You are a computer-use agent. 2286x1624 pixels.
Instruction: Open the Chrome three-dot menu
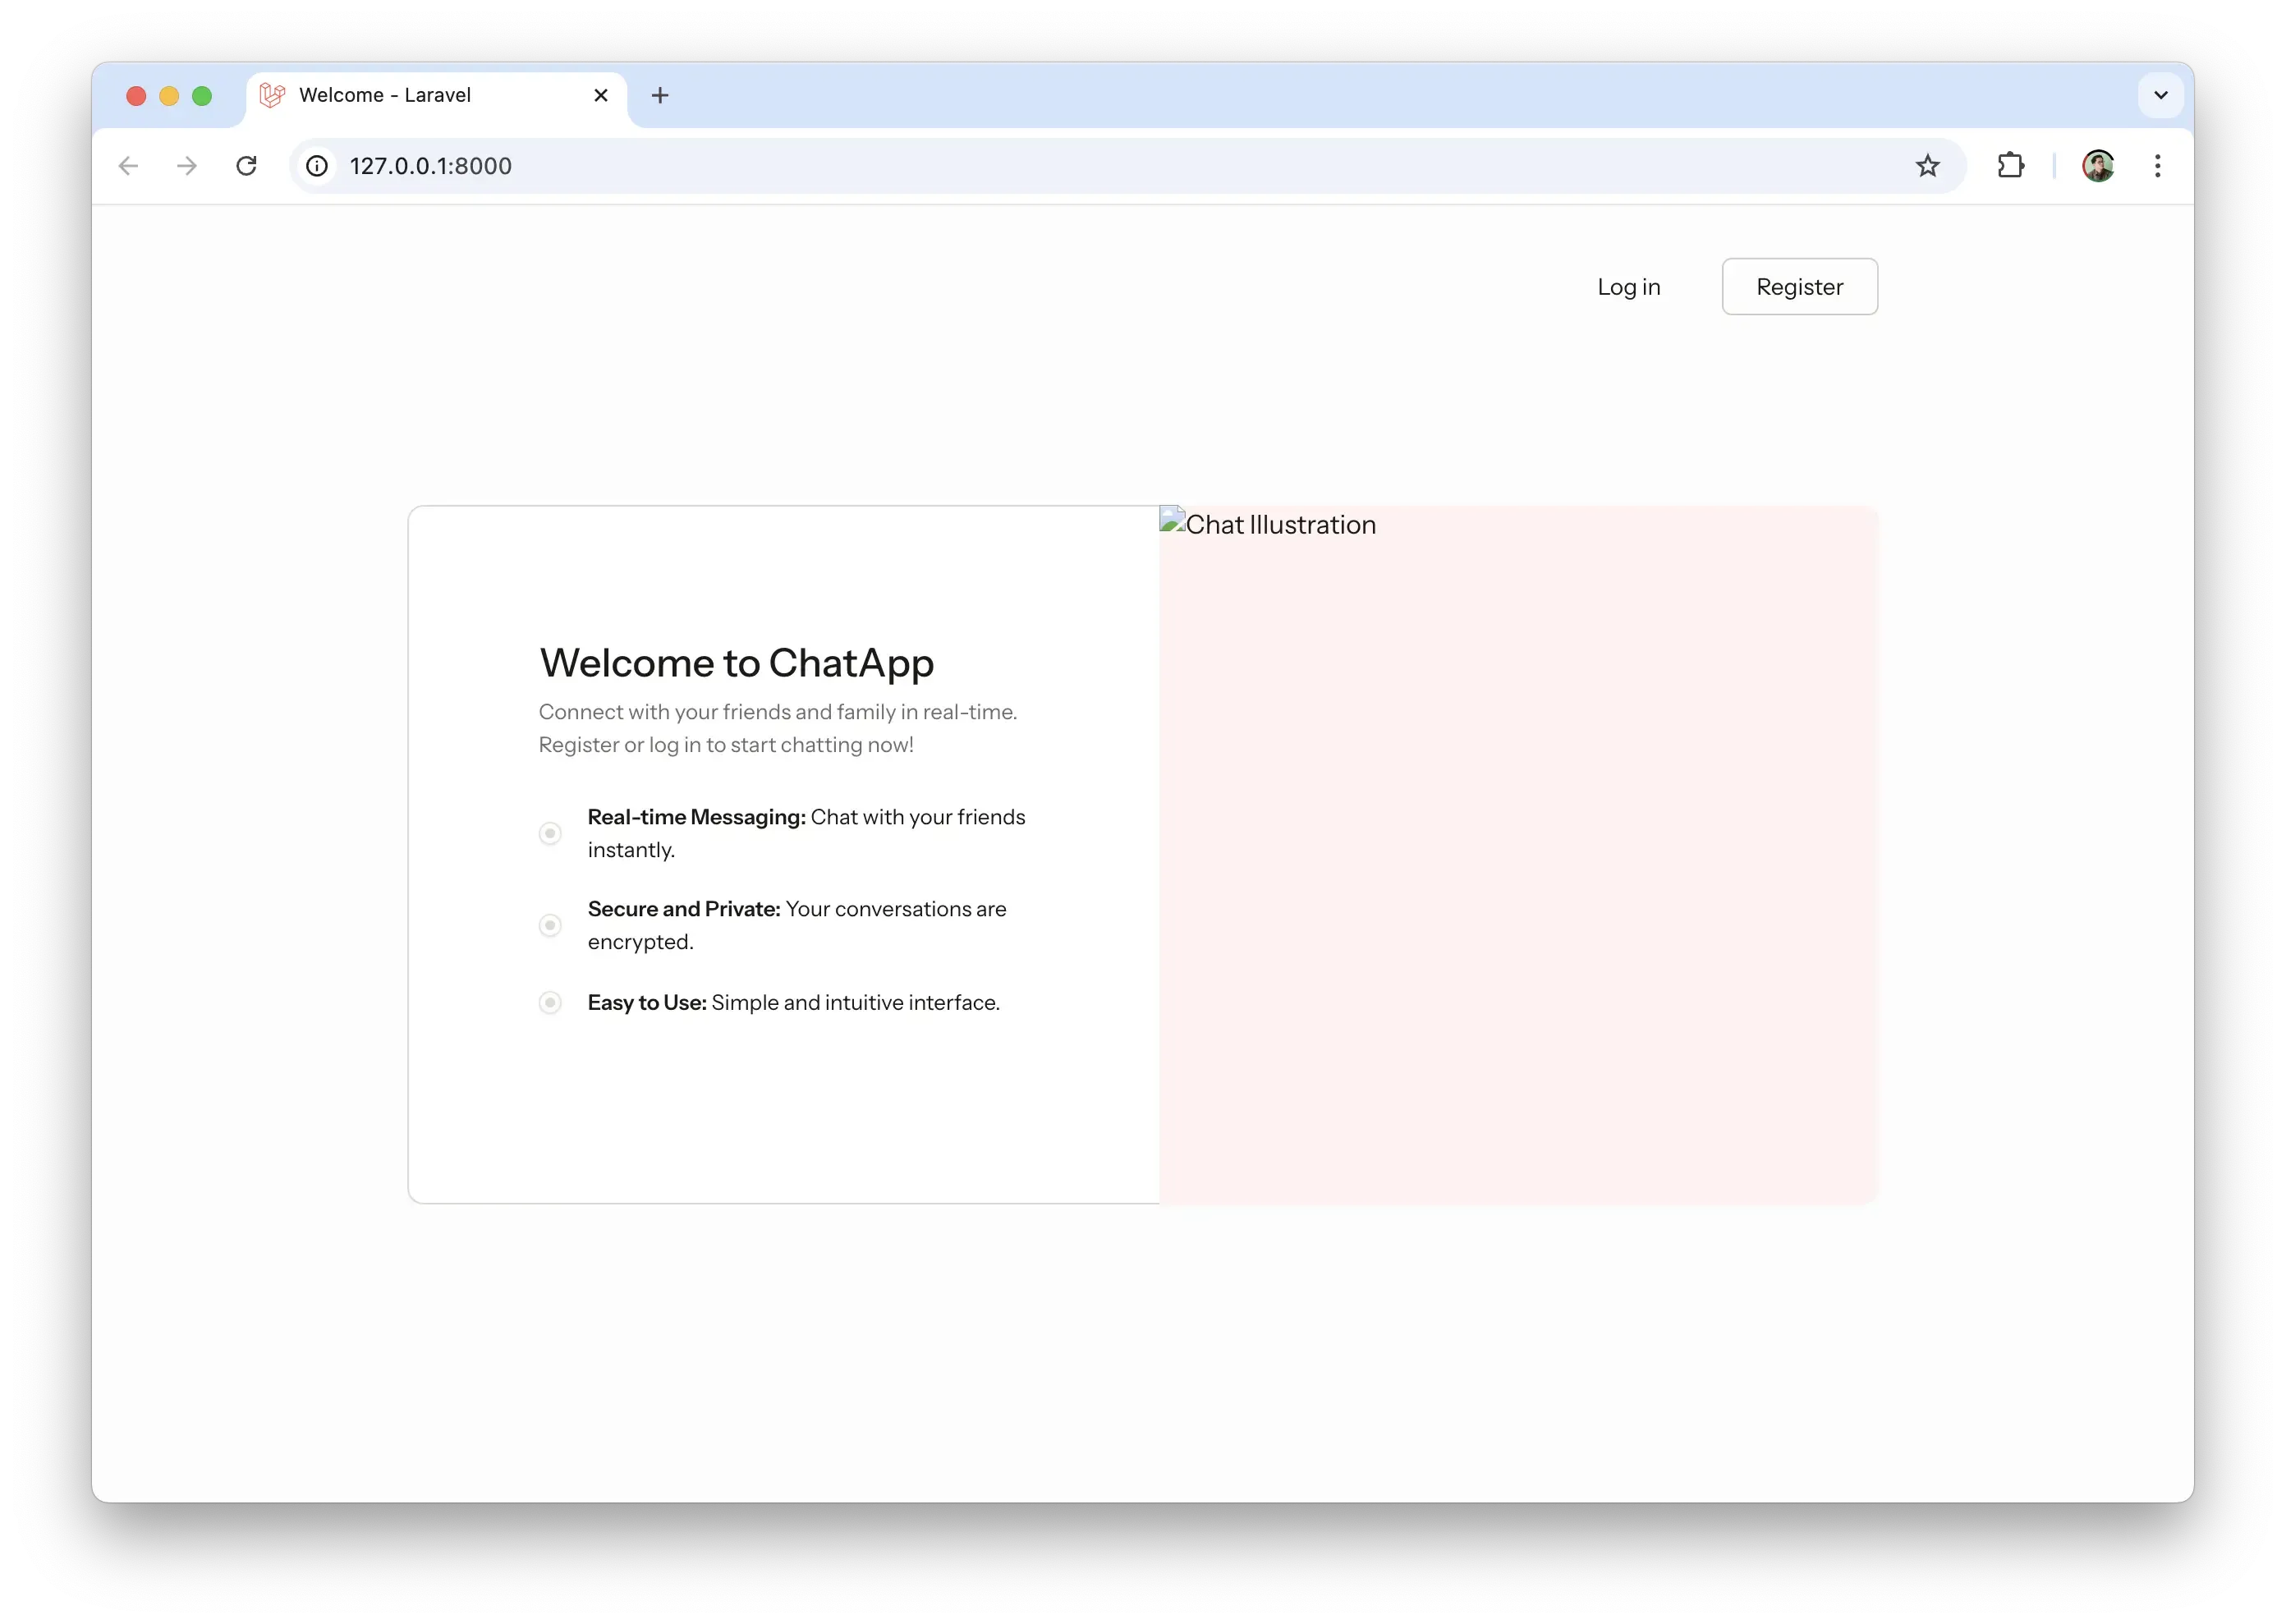2157,166
